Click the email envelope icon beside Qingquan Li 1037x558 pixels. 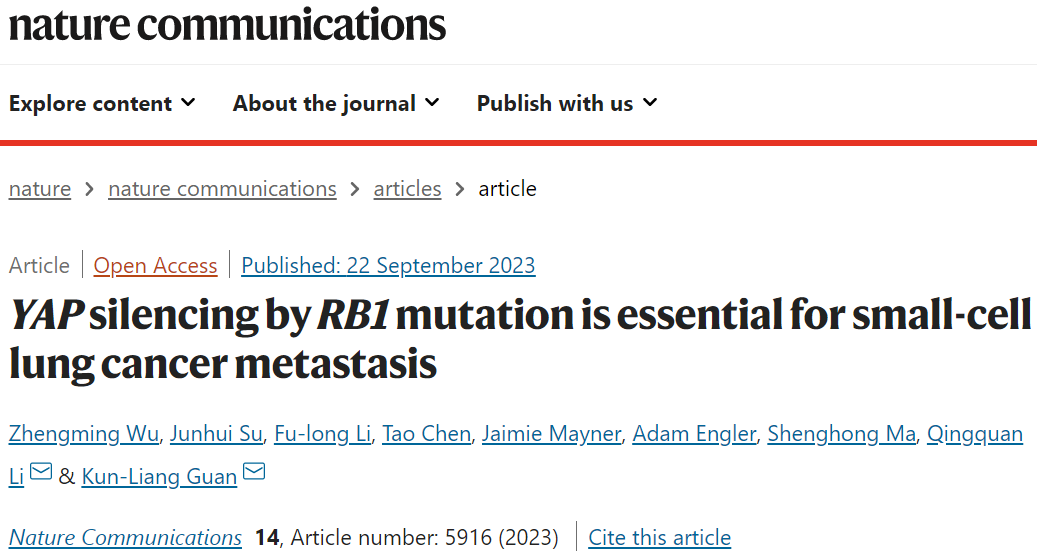pos(41,471)
